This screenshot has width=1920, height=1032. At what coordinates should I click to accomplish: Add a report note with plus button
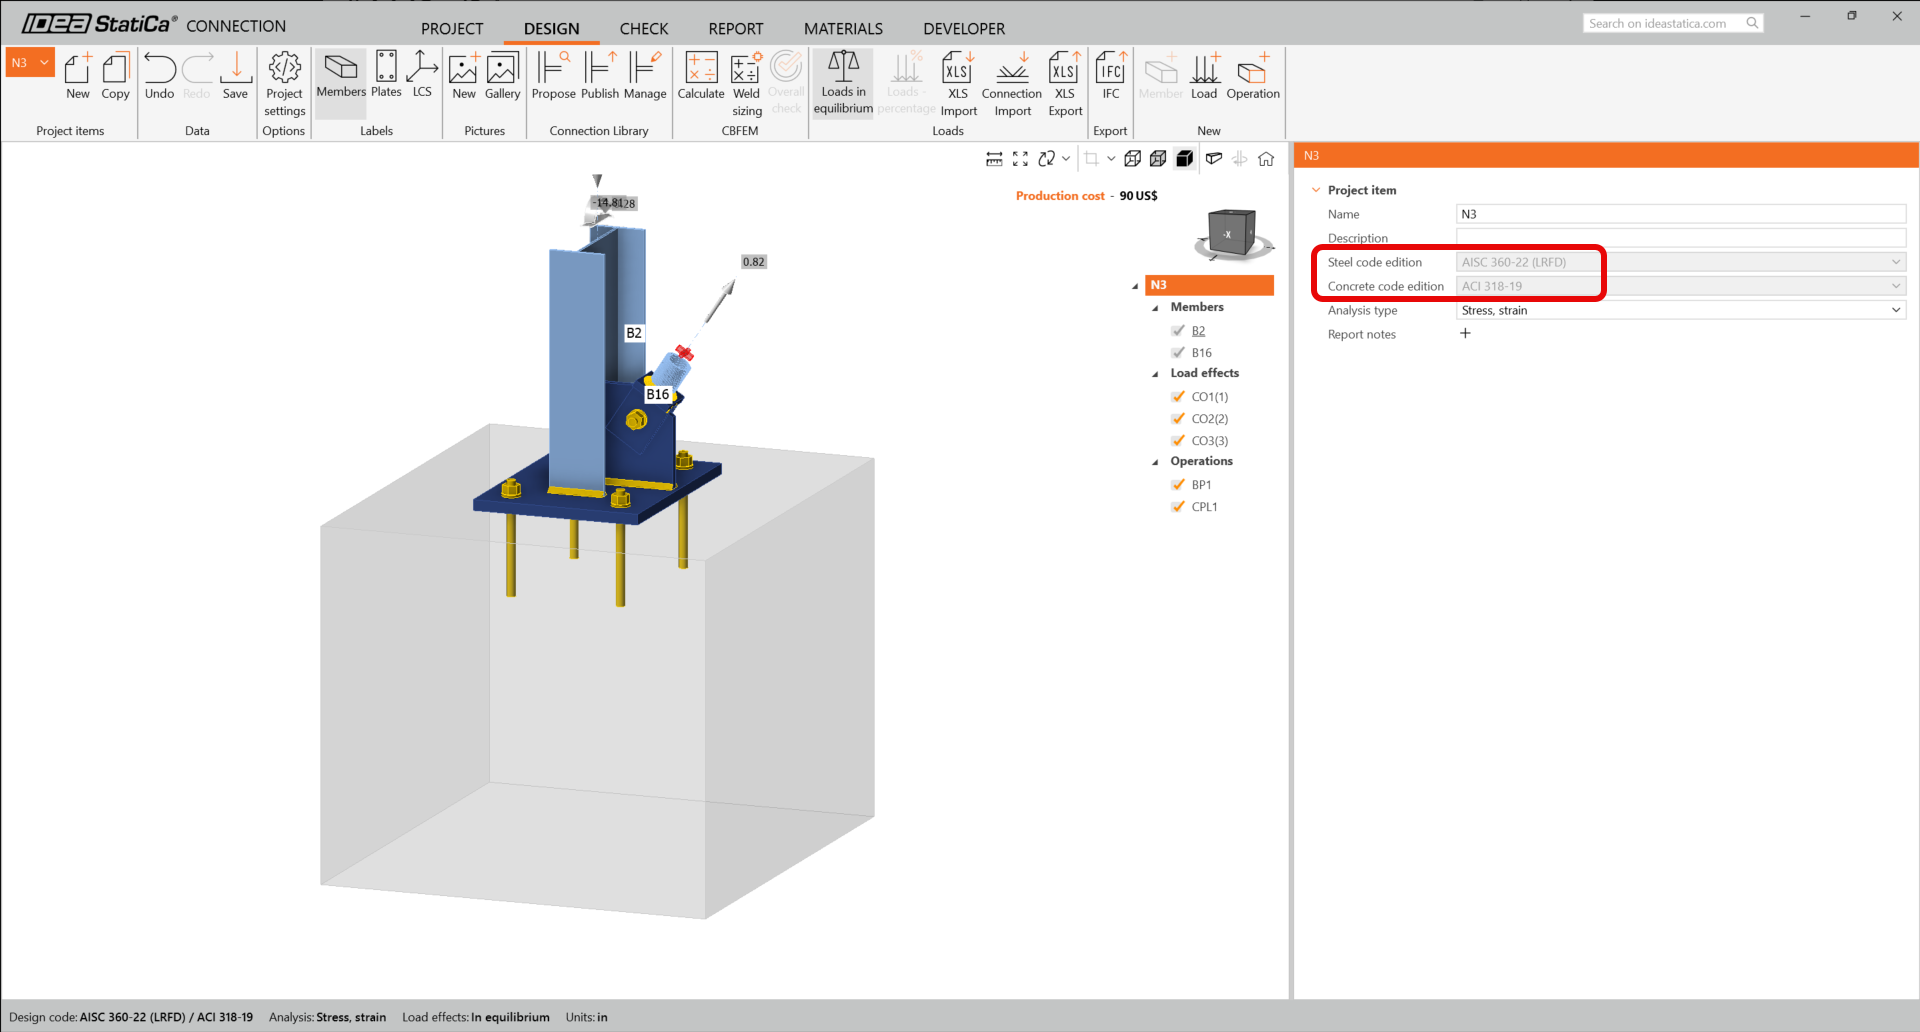[1465, 334]
